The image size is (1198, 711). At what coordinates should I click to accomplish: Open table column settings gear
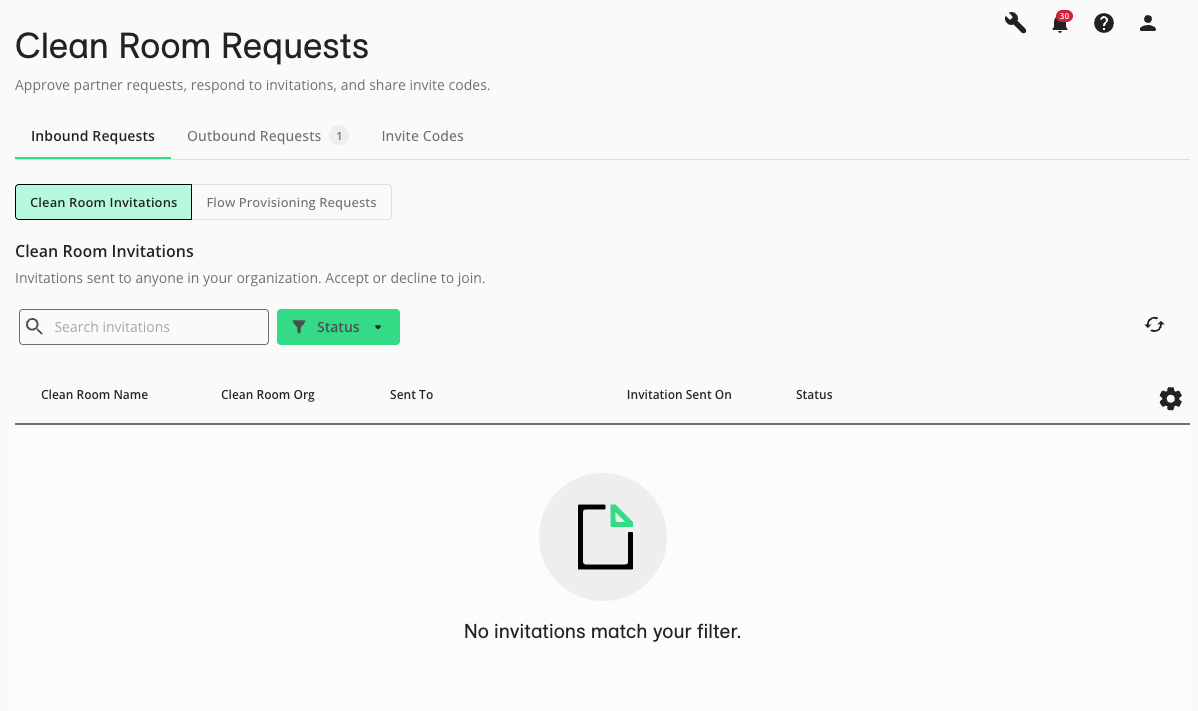1170,399
